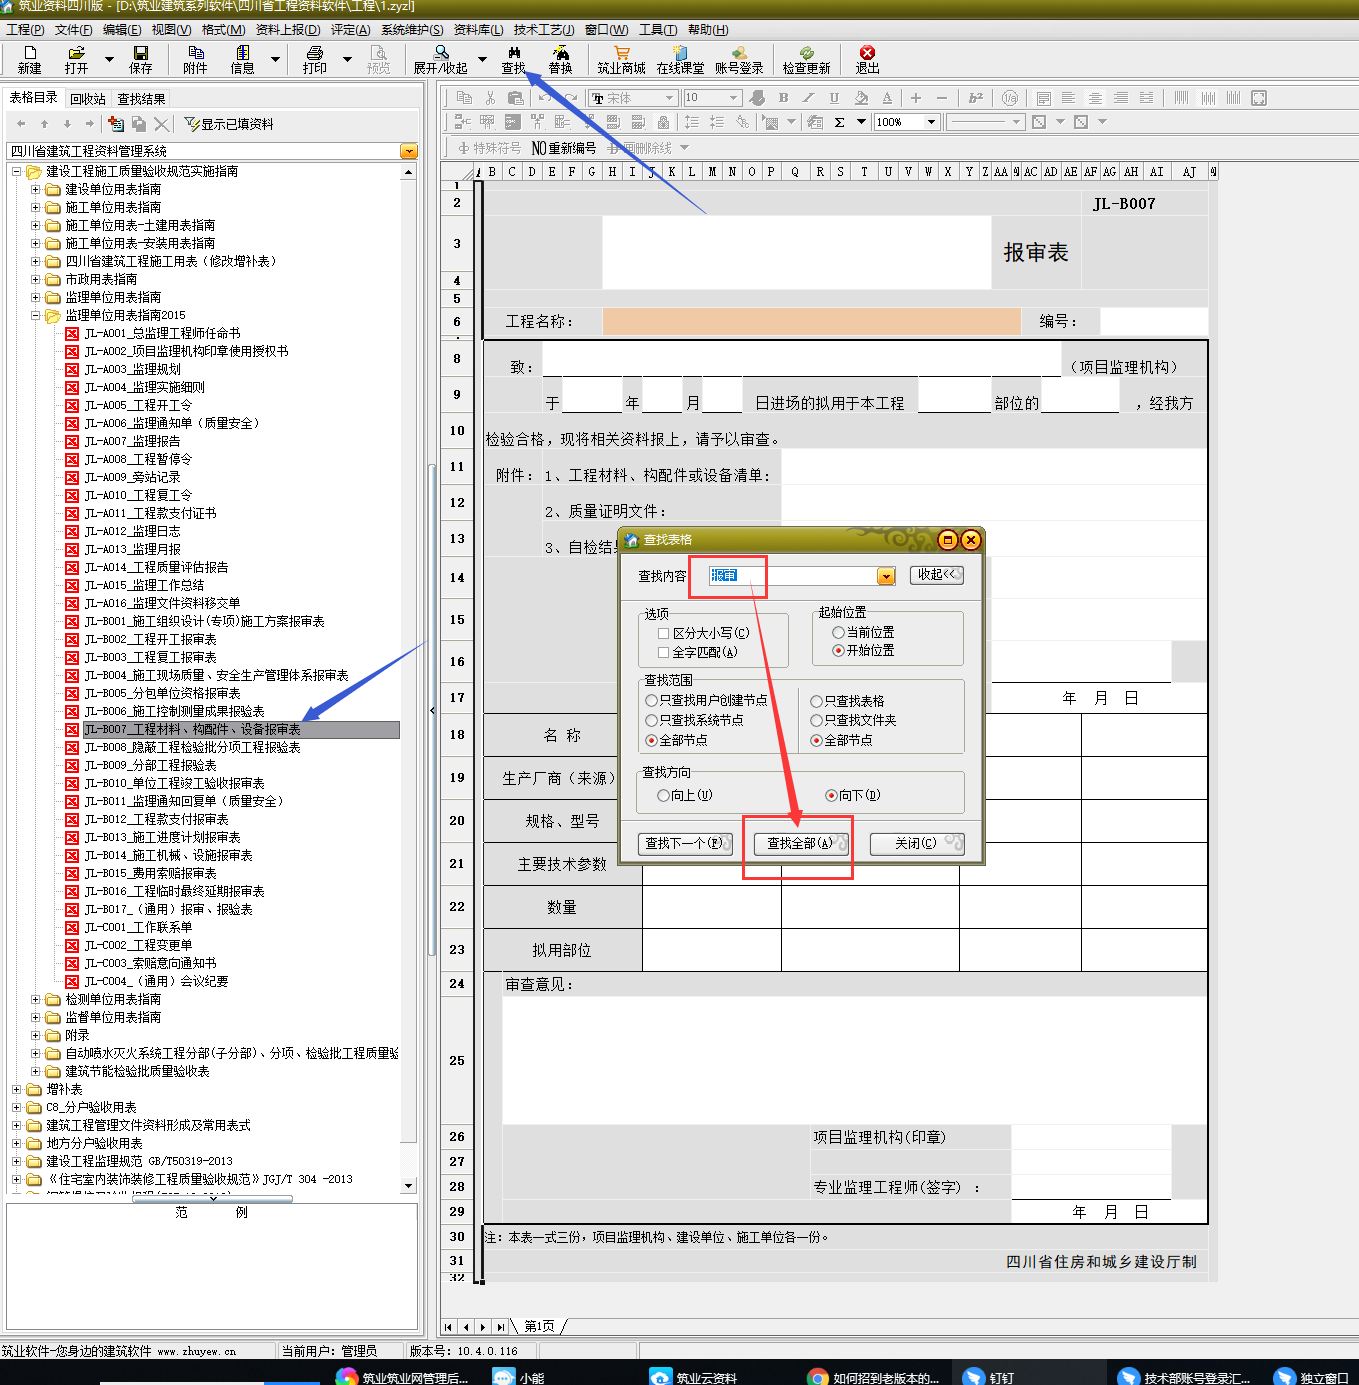The width and height of the screenshot is (1359, 1385).
Task: Select 向下 search direction radio
Action: click(x=831, y=795)
